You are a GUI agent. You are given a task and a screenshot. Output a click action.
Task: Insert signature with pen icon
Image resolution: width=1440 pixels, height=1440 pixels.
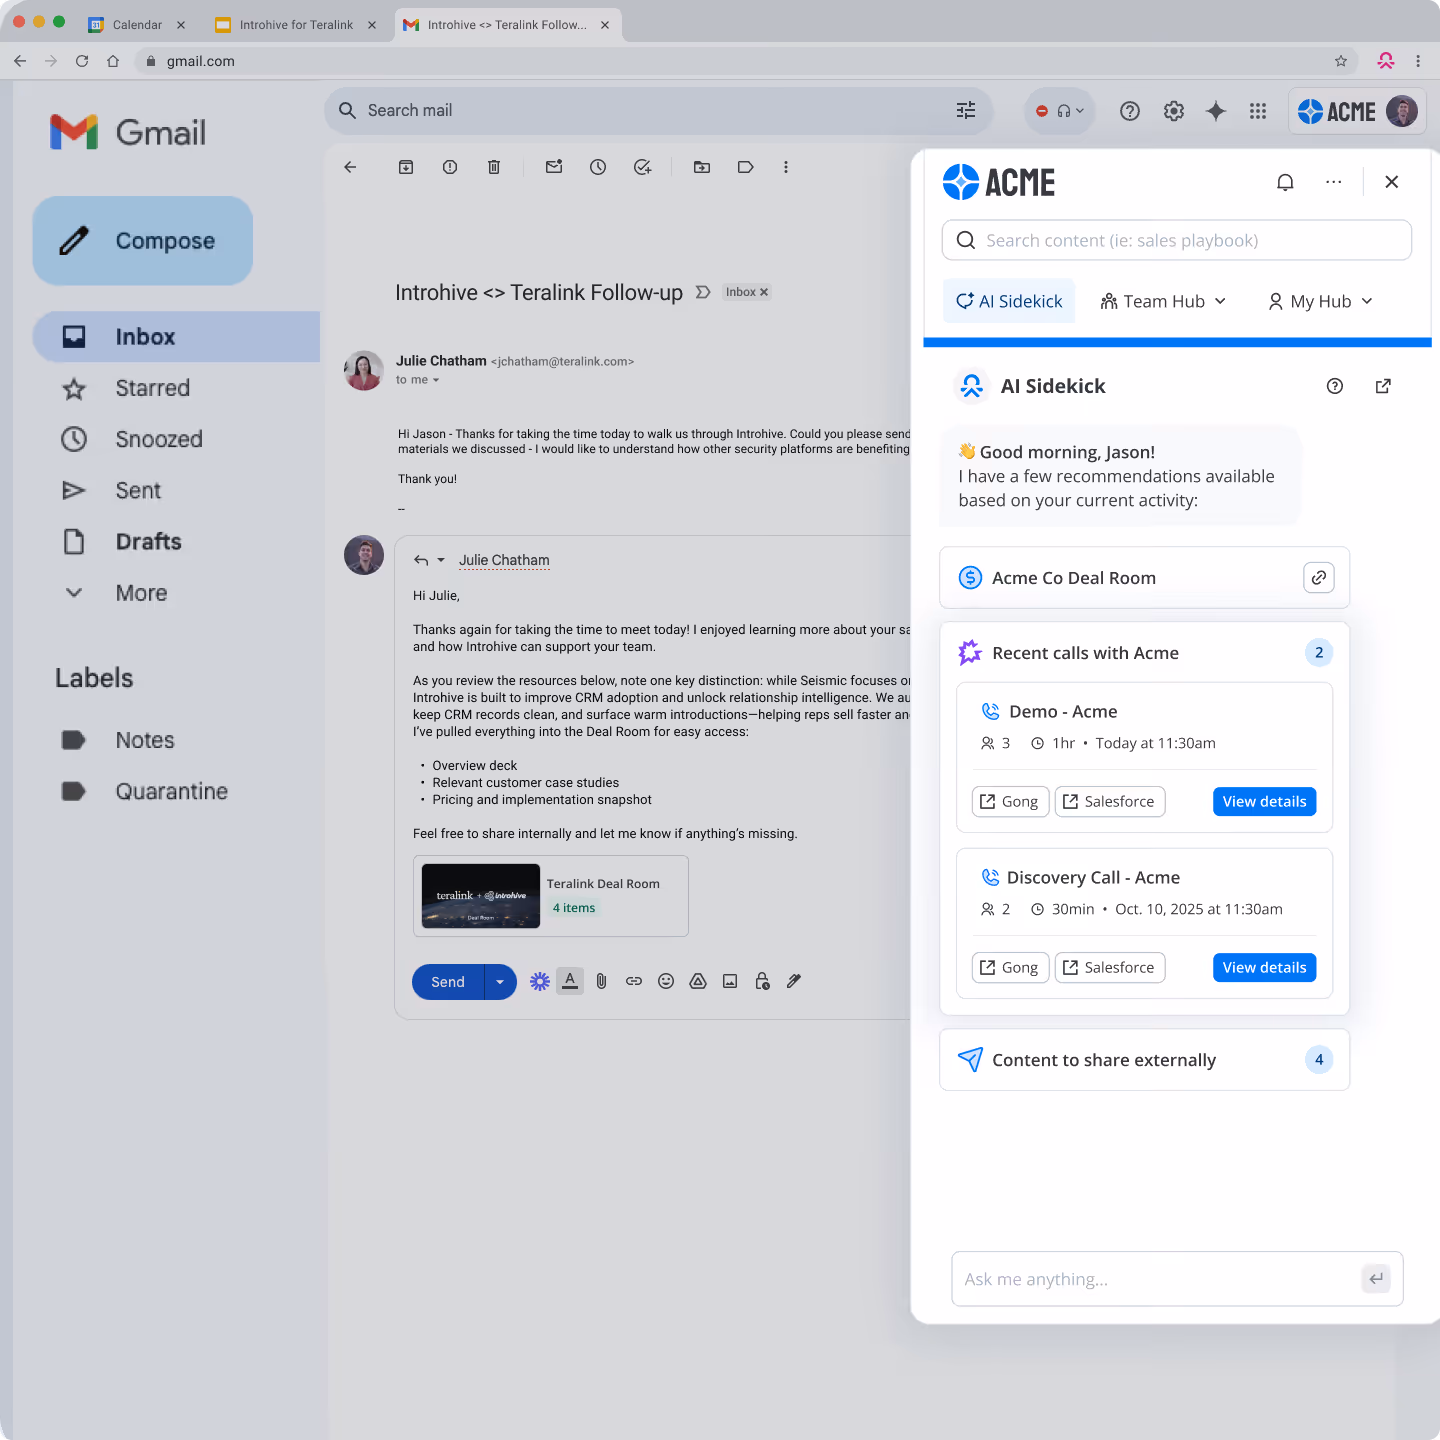pyautogui.click(x=794, y=981)
